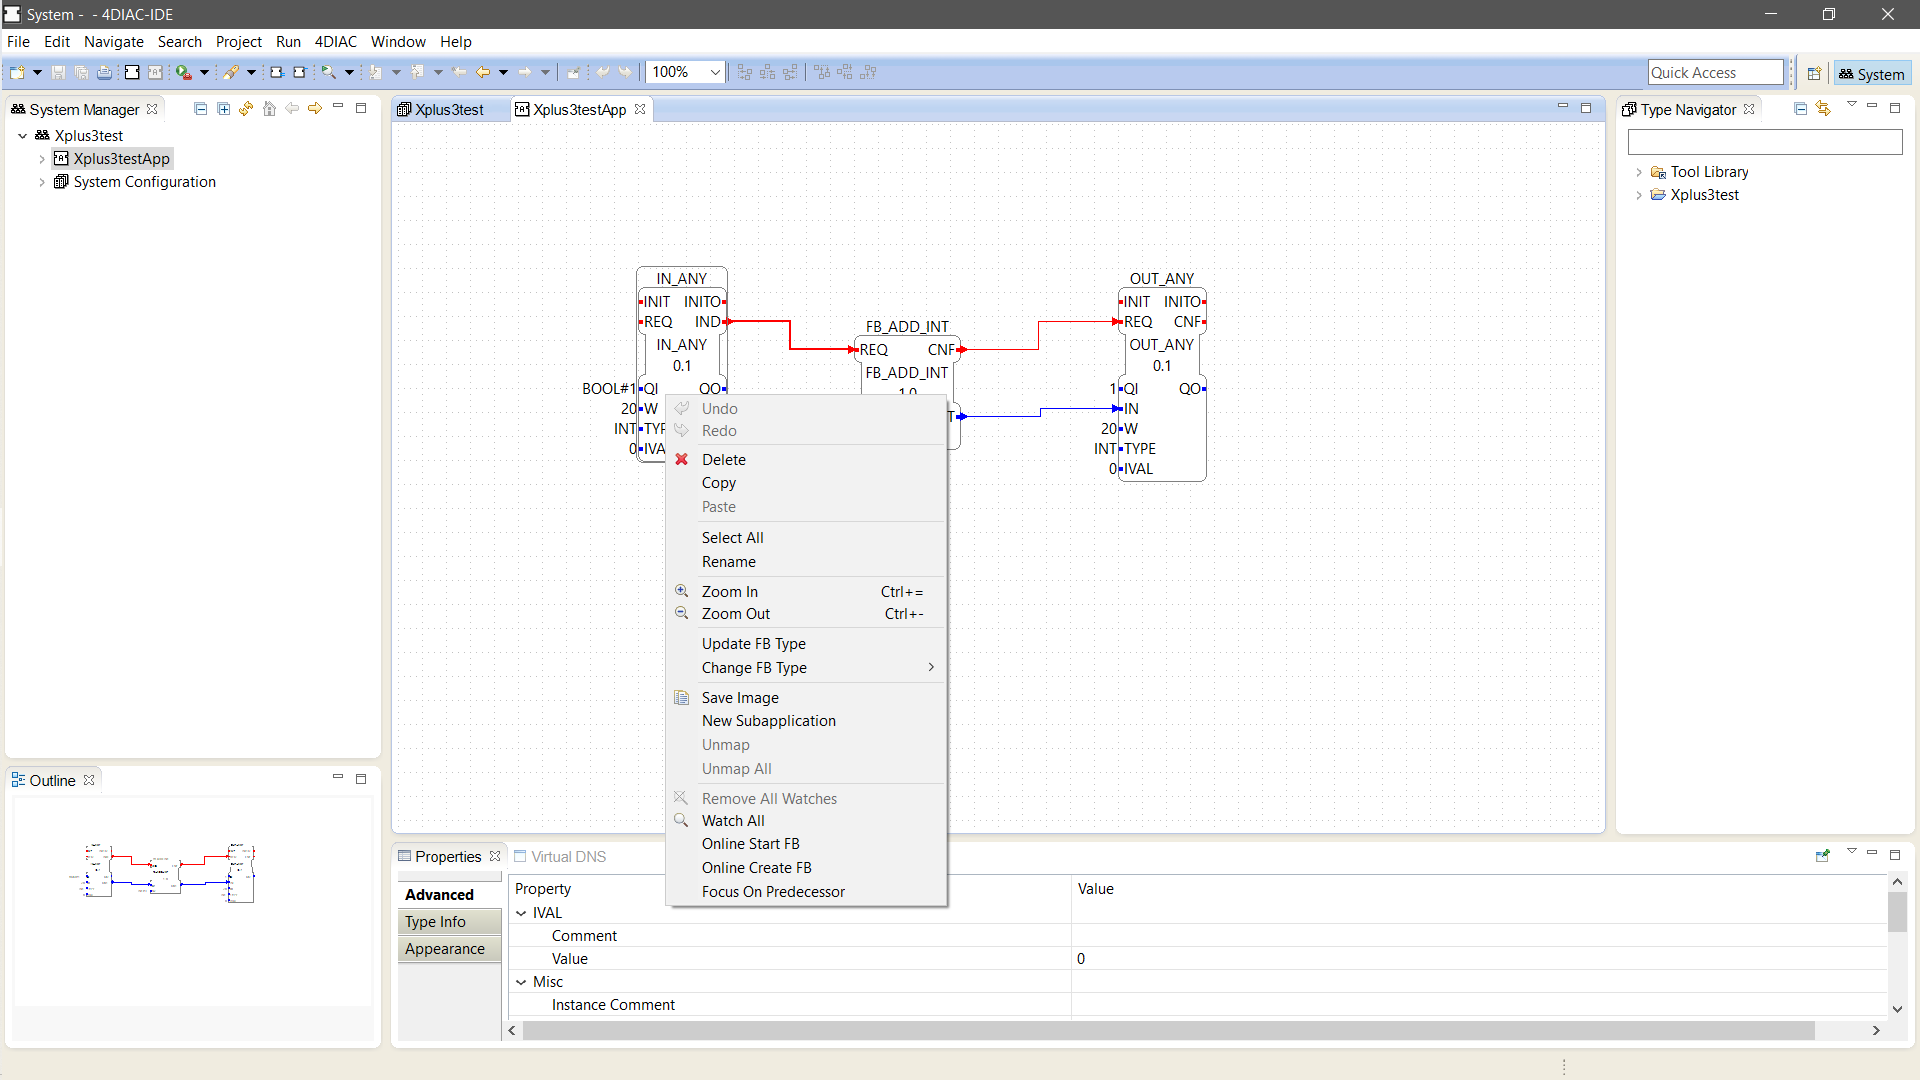Click the Run/Debug launch icon
This screenshot has height=1080, width=1920.
tap(183, 72)
